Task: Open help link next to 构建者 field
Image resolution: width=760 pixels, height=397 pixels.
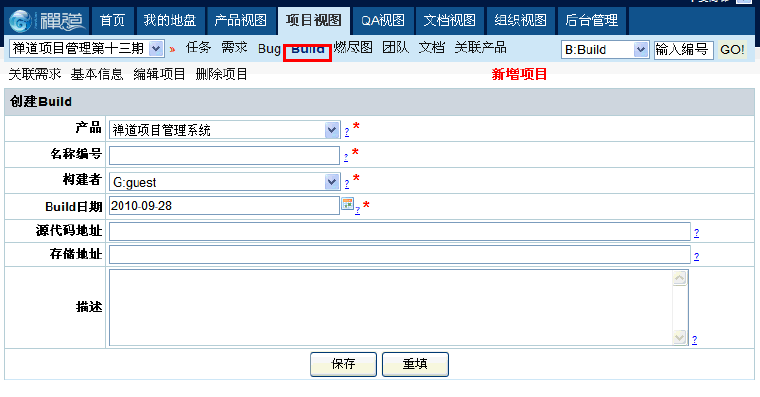Action: [x=347, y=183]
